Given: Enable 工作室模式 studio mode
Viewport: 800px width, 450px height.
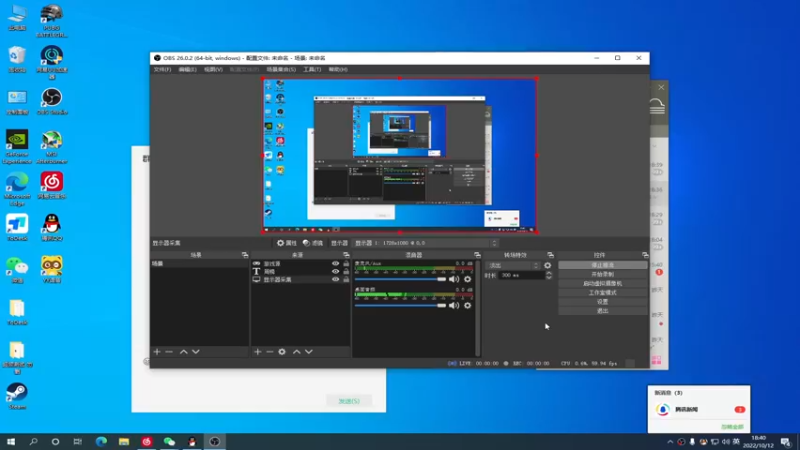Looking at the screenshot, I should (x=603, y=293).
